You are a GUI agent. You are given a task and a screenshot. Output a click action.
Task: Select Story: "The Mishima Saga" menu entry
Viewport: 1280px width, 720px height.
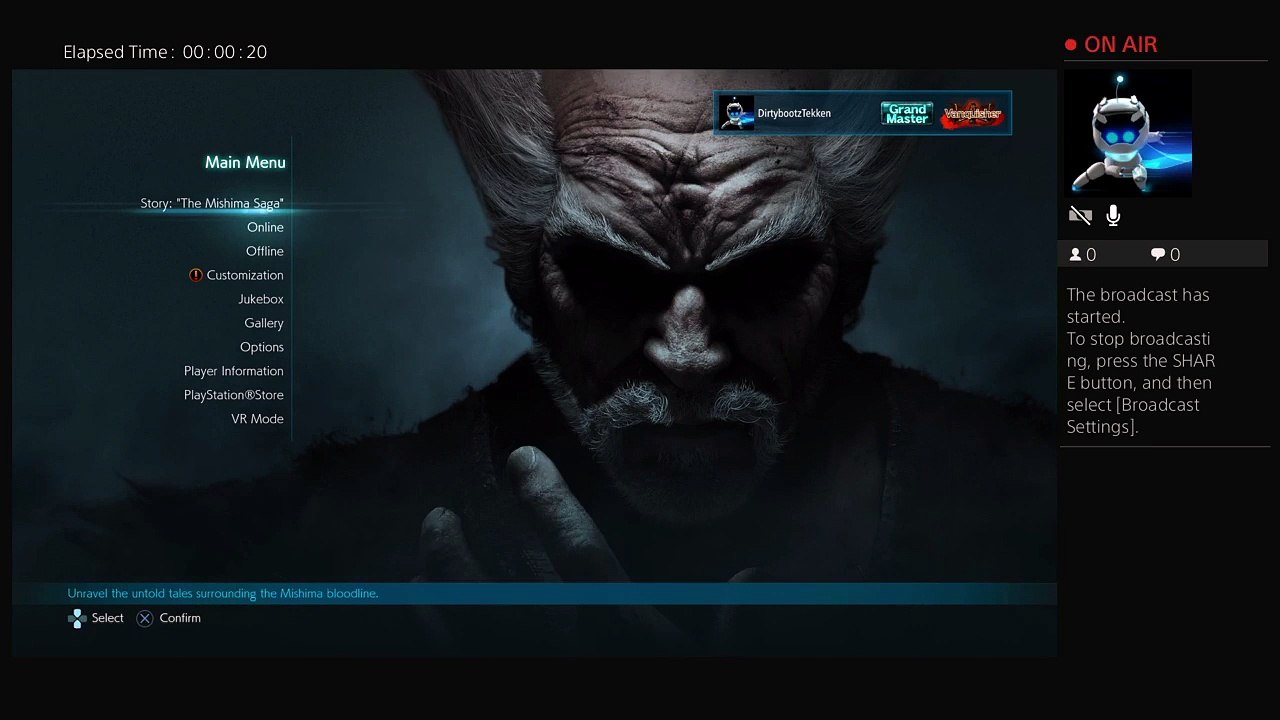(x=212, y=203)
